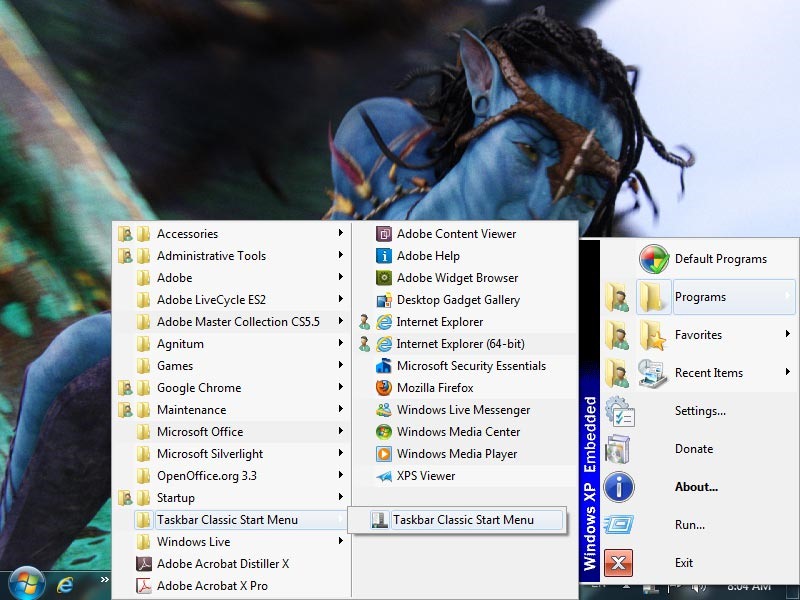
Task: Click the Default Programs label
Action: (720, 259)
